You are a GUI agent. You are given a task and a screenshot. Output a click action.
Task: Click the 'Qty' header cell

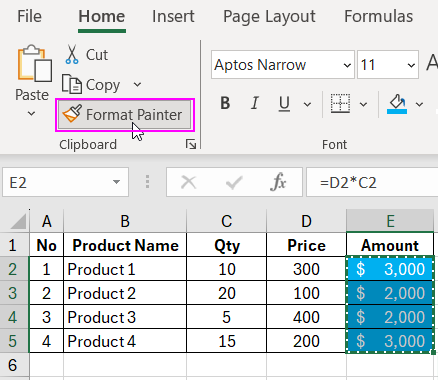(227, 245)
